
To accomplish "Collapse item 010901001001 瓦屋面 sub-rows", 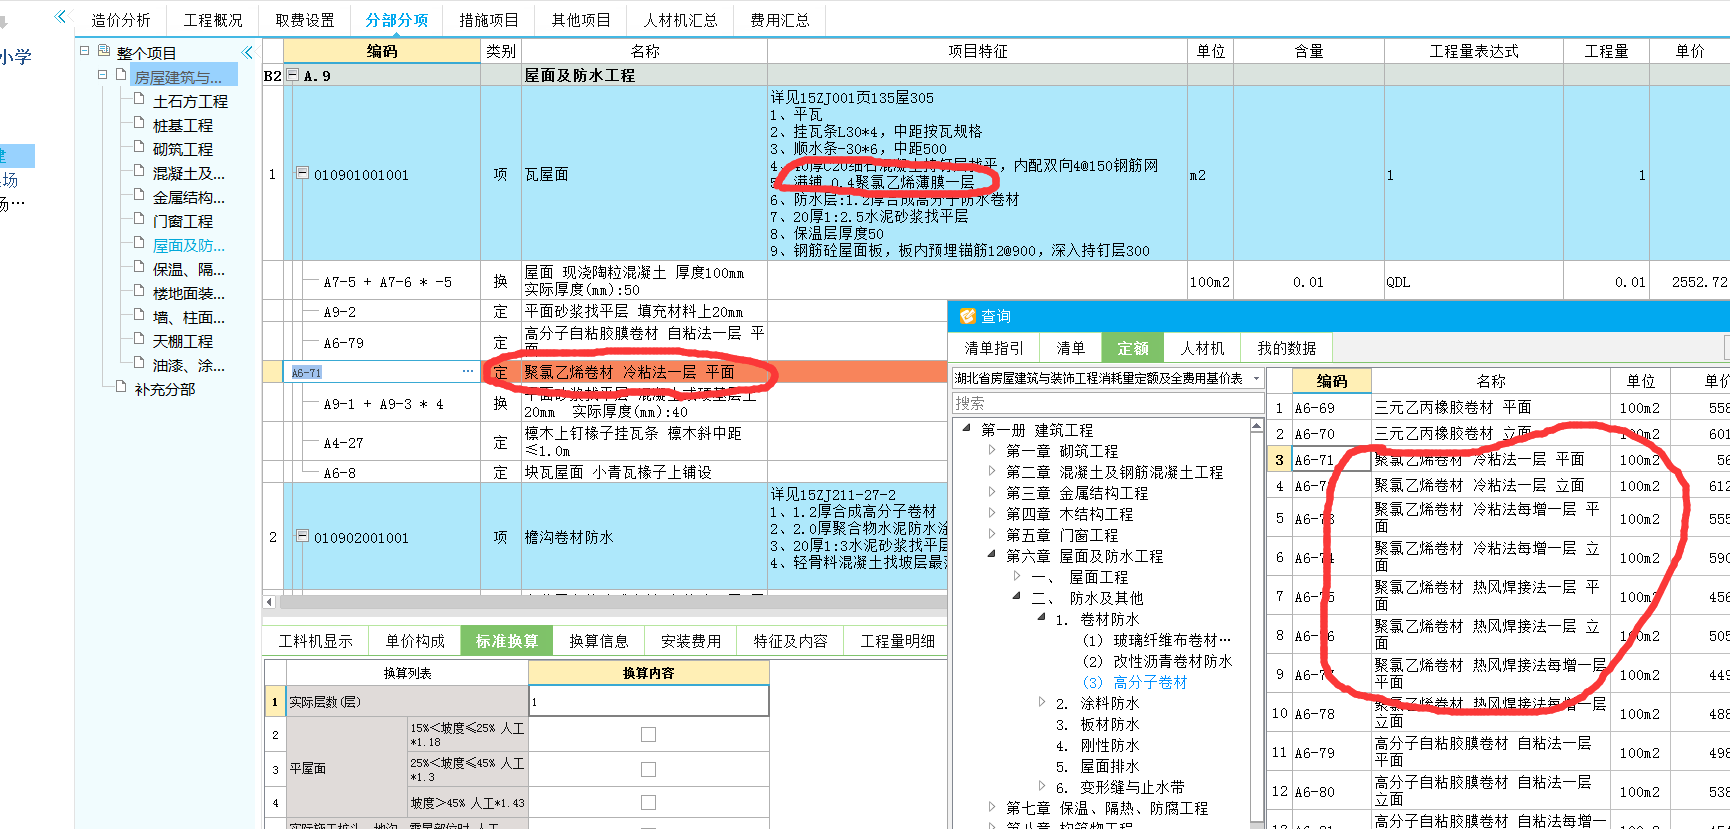I will coord(302,174).
